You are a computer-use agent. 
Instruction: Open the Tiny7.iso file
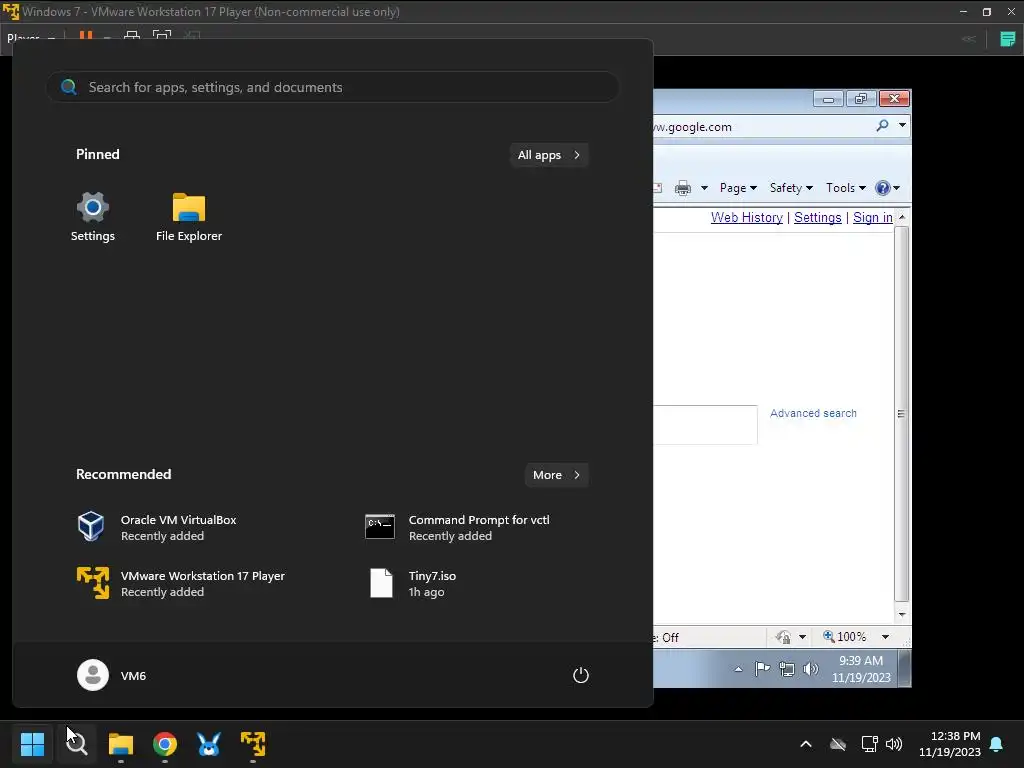[412, 583]
